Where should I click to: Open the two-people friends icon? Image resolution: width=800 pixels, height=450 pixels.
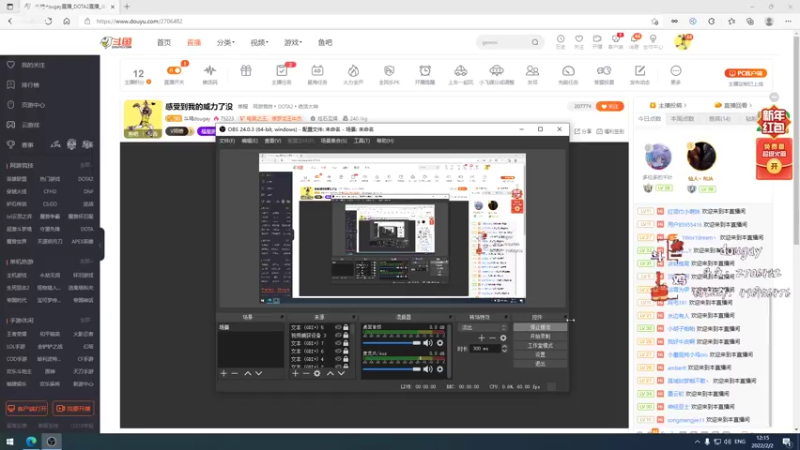coord(532,70)
